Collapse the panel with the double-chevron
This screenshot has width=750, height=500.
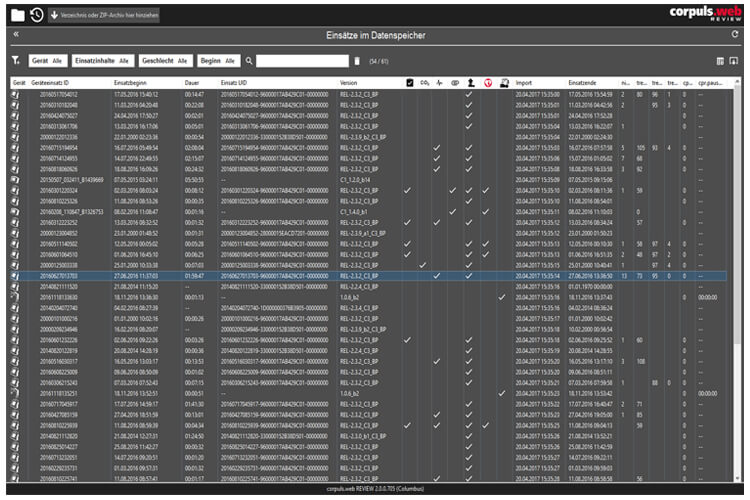[x=16, y=34]
